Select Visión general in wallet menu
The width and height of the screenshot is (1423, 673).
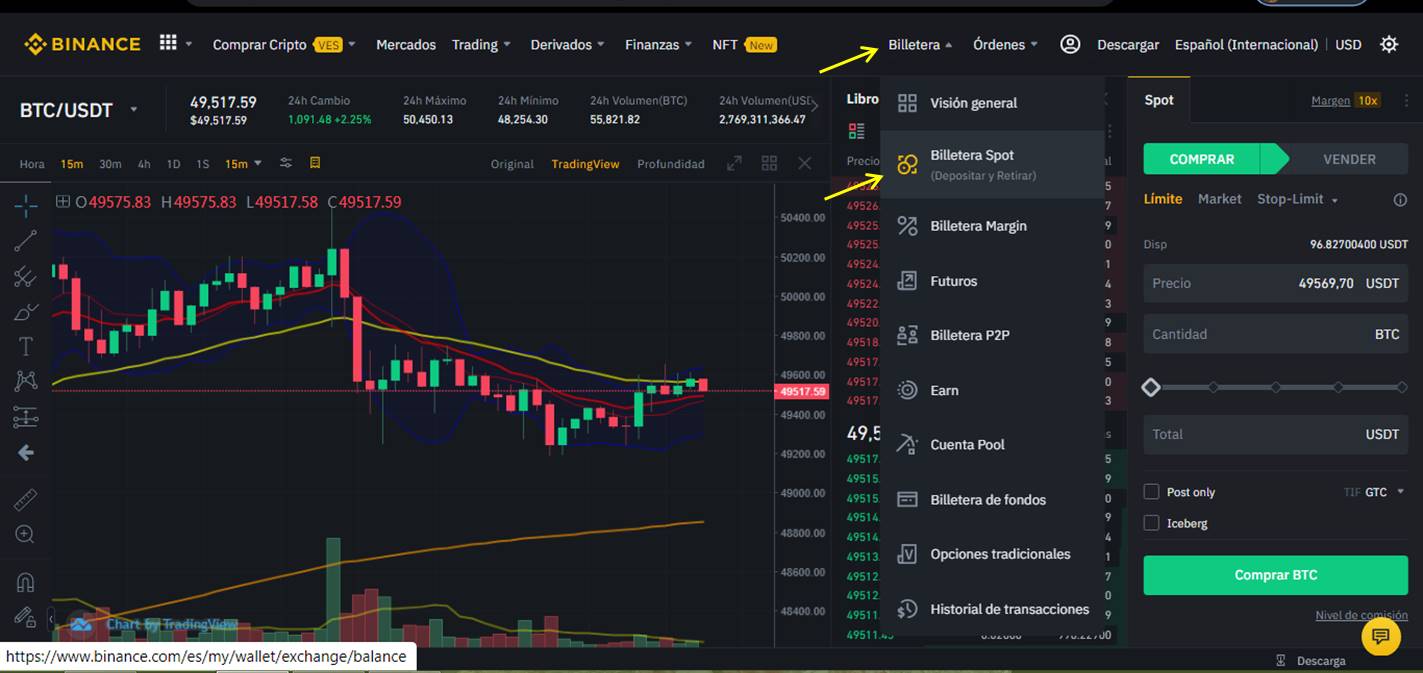992,103
